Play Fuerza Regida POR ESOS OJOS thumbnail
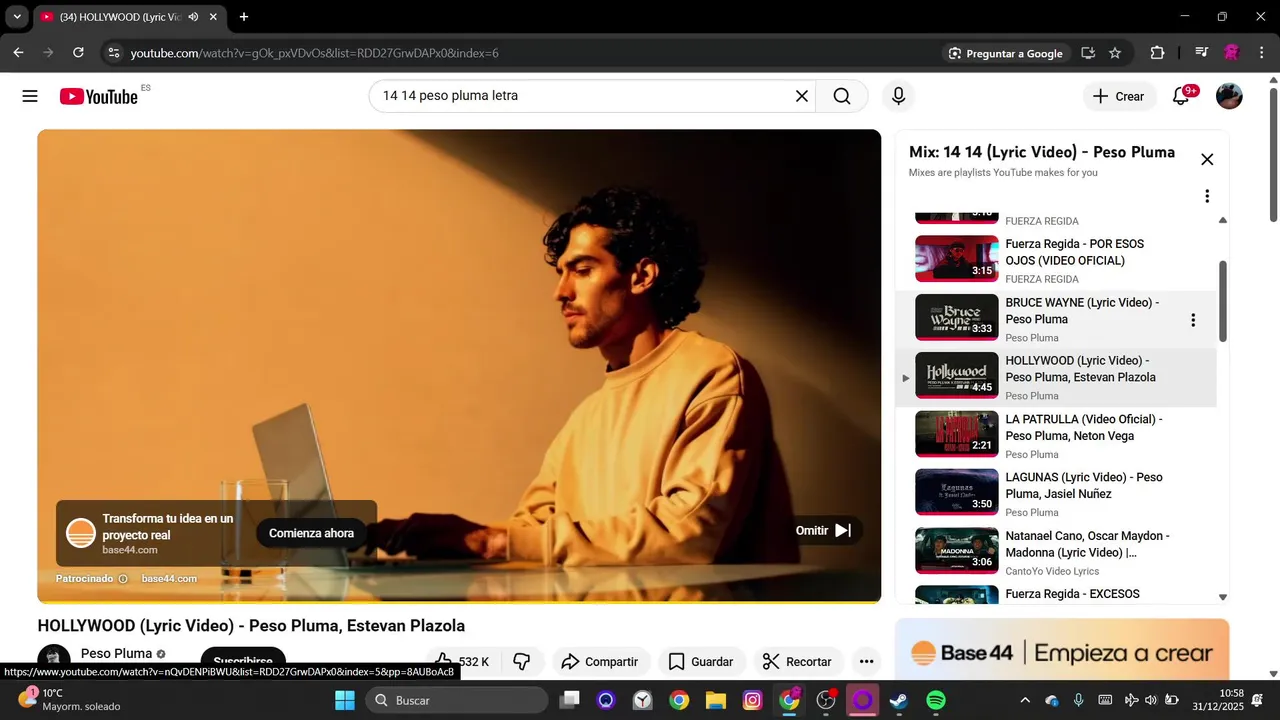Viewport: 1280px width, 720px height. tap(957, 259)
